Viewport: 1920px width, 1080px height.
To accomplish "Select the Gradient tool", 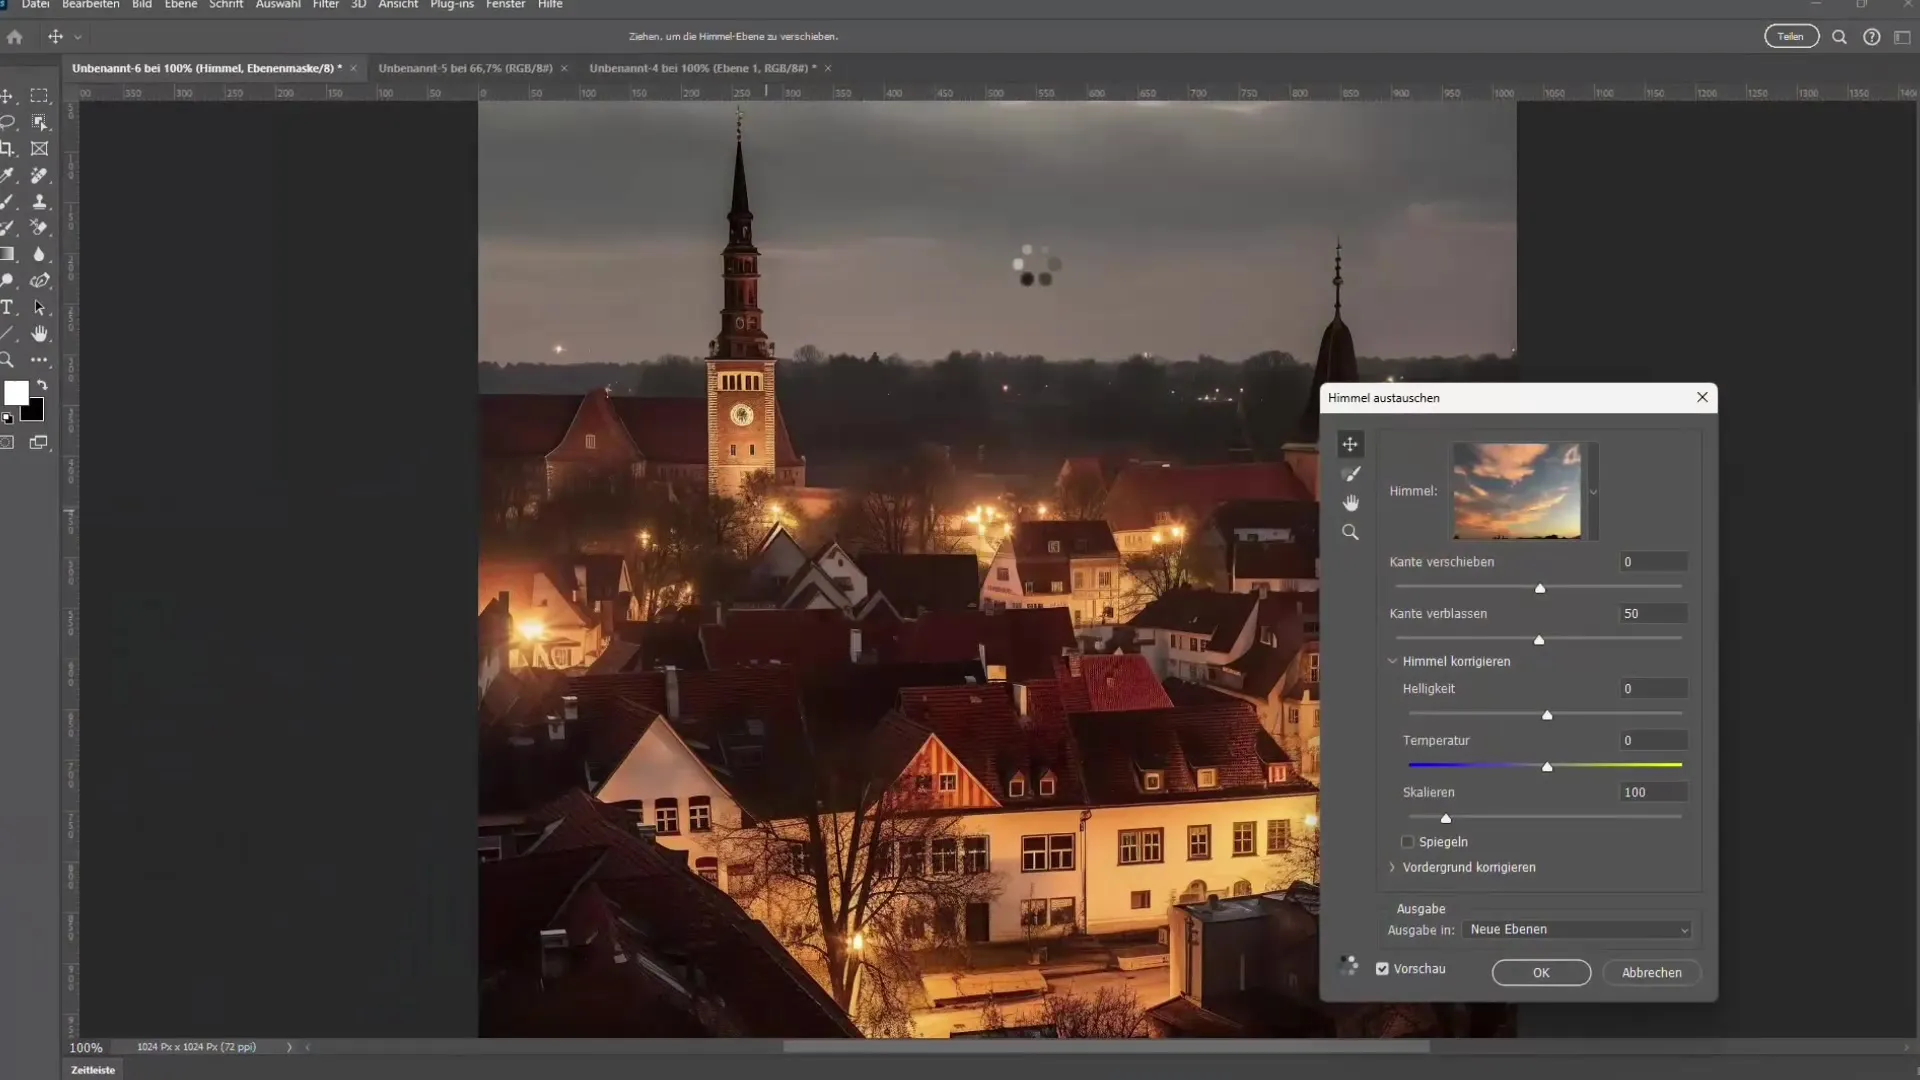I will pyautogui.click(x=8, y=254).
